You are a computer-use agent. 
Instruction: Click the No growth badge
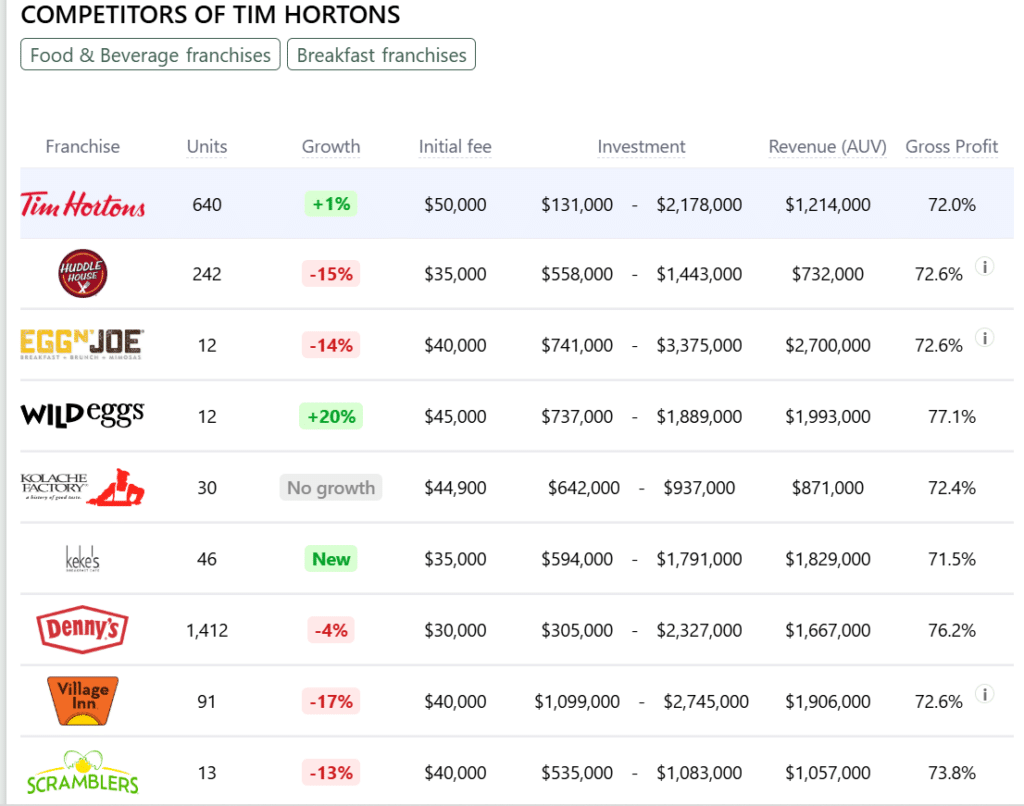331,488
